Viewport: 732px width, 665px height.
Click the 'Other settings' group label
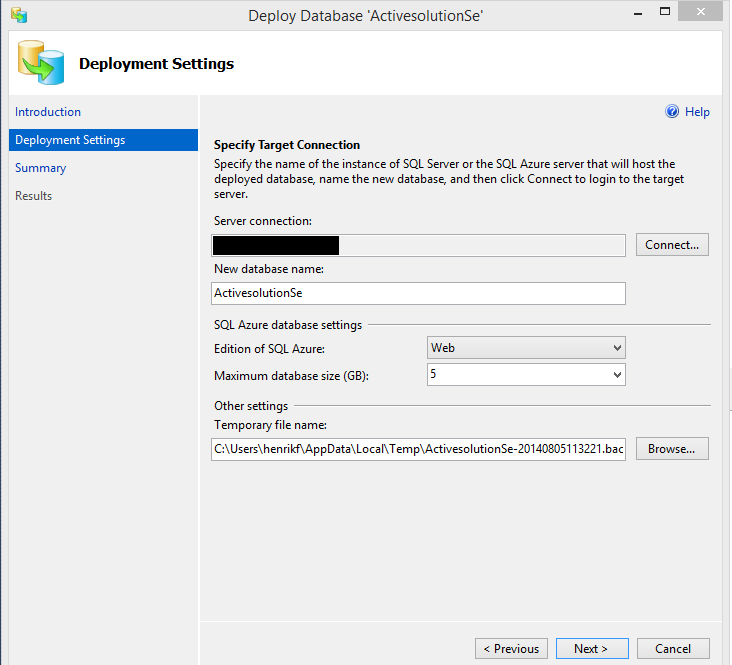click(251, 406)
